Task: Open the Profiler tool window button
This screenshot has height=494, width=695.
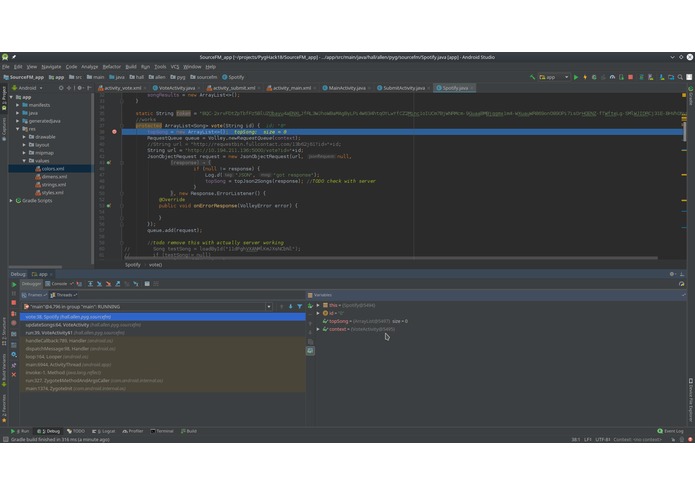Action: 133,431
